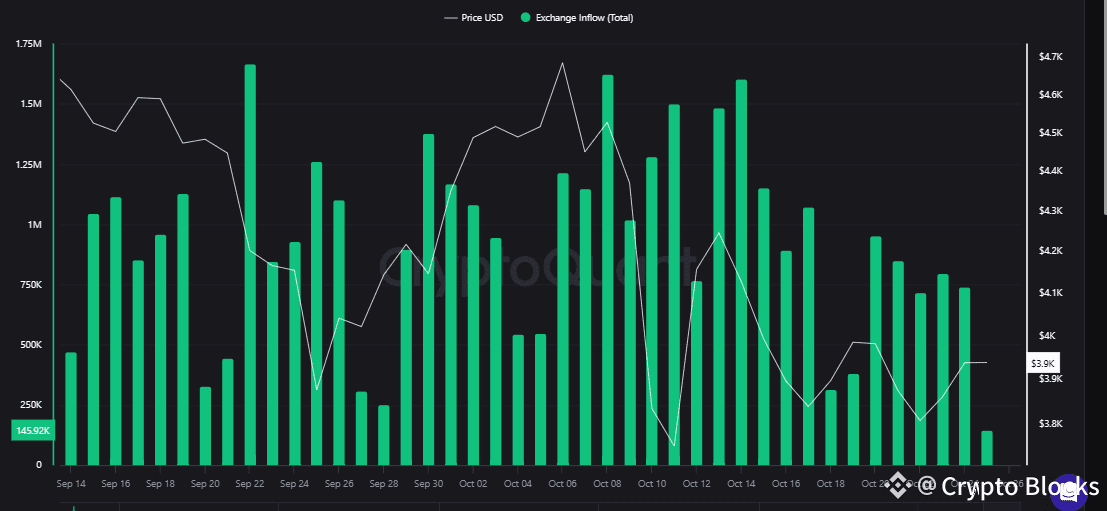Select the Oct 14 exchange inflow bar
1107x511 pixels.
[x=741, y=272]
